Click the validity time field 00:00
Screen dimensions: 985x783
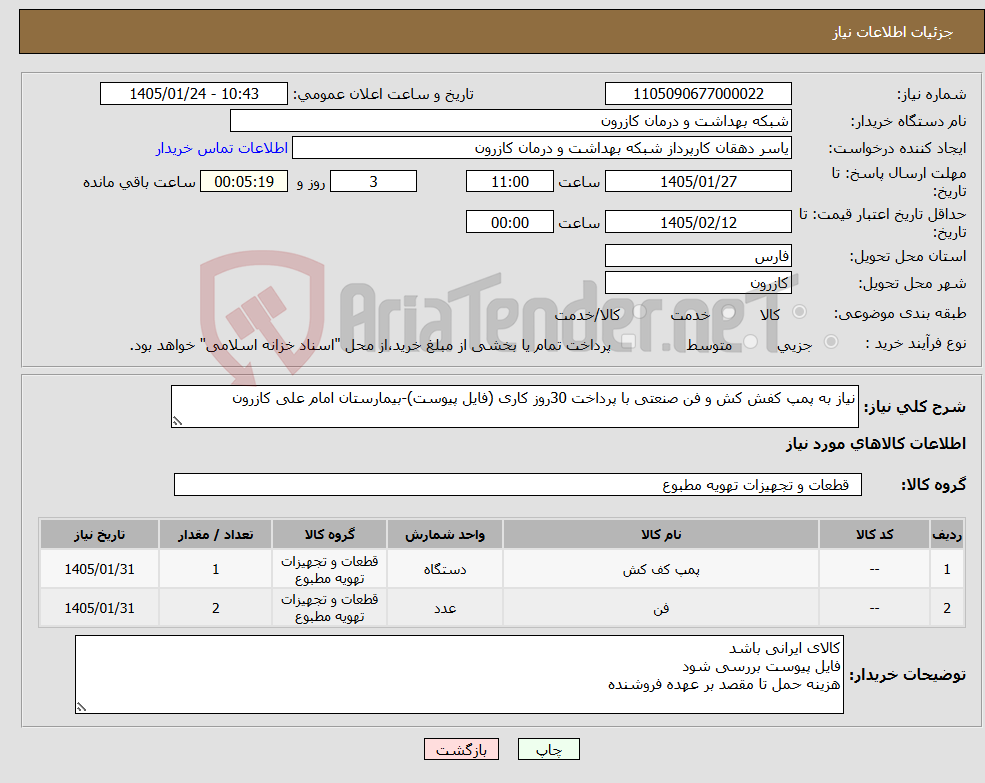coord(509,222)
